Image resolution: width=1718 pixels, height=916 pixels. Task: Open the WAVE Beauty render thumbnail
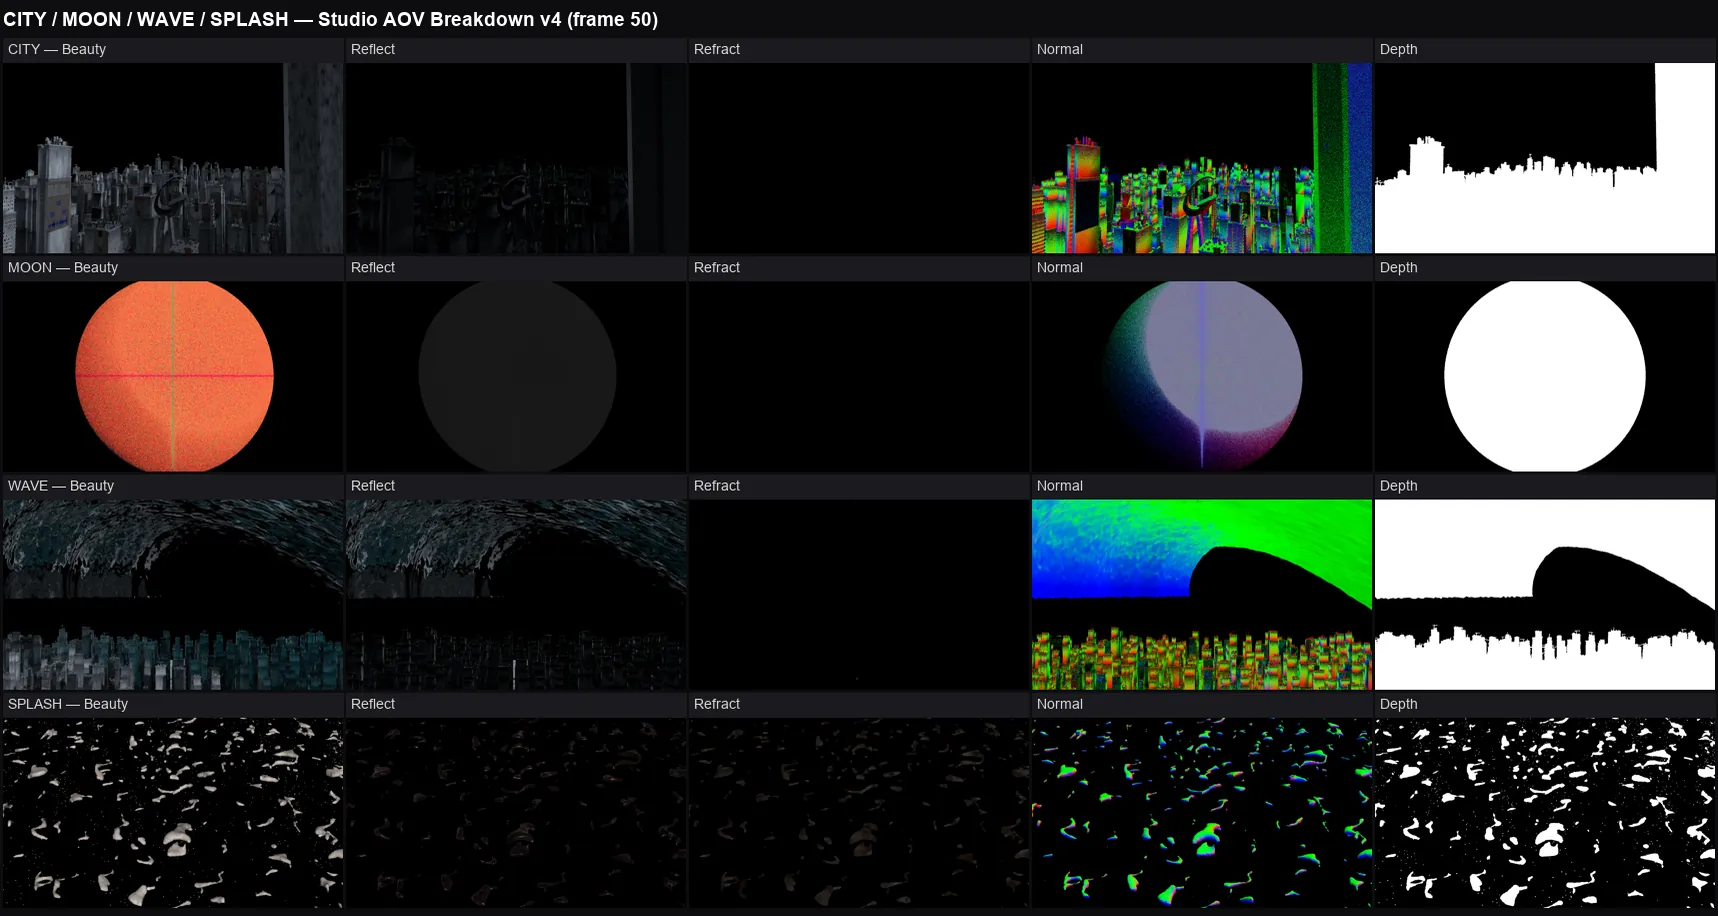pos(173,595)
